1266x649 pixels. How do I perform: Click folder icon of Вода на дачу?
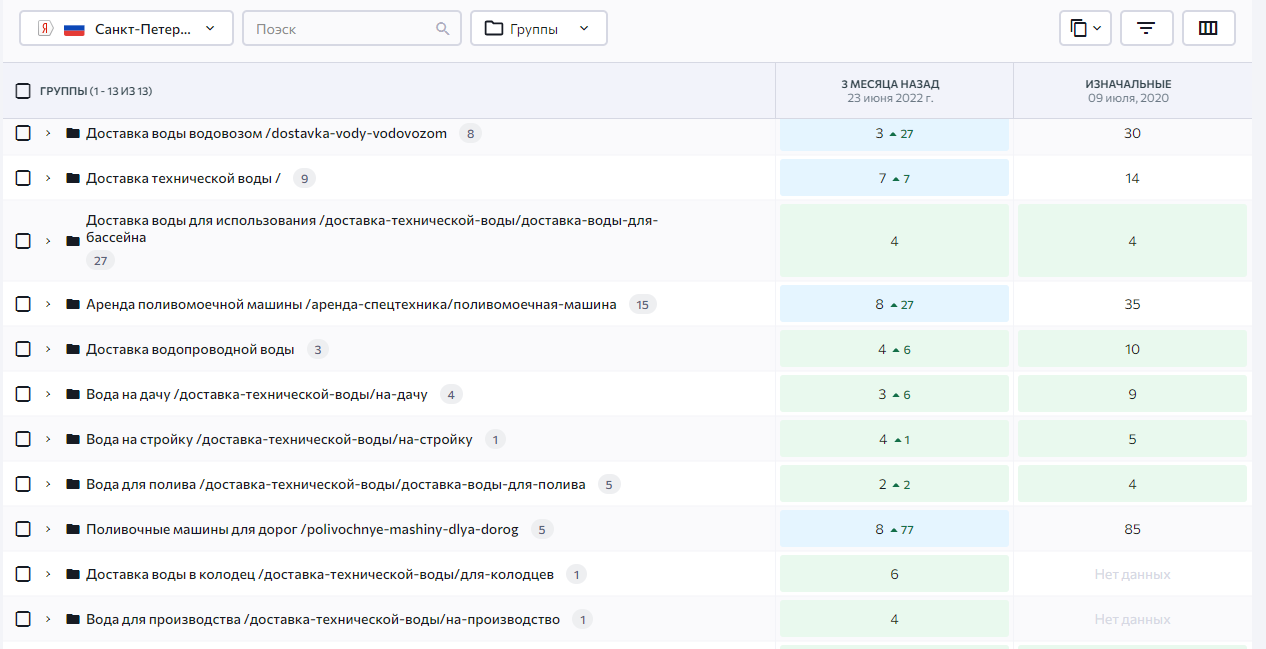pos(72,394)
